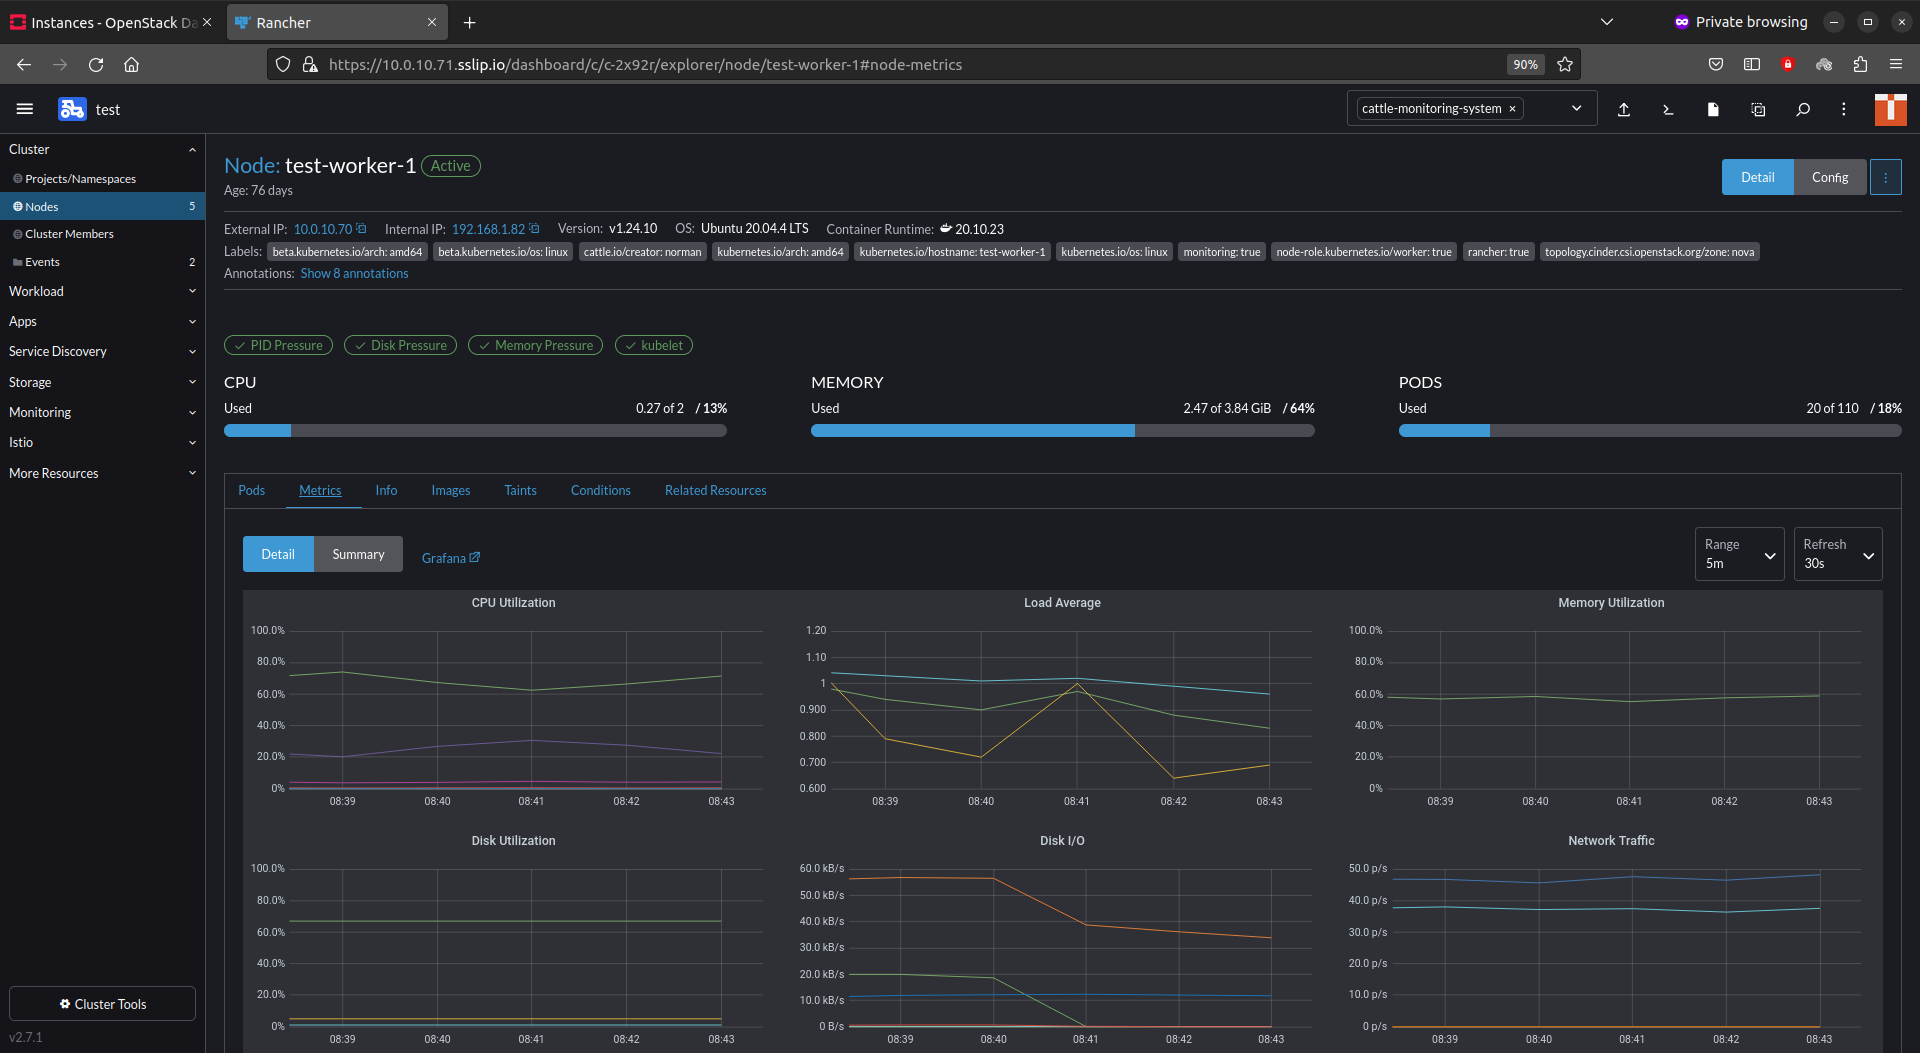Screen dimensions: 1920x1053
Task: Copy KubeConfig to clipboard
Action: pos(1757,109)
